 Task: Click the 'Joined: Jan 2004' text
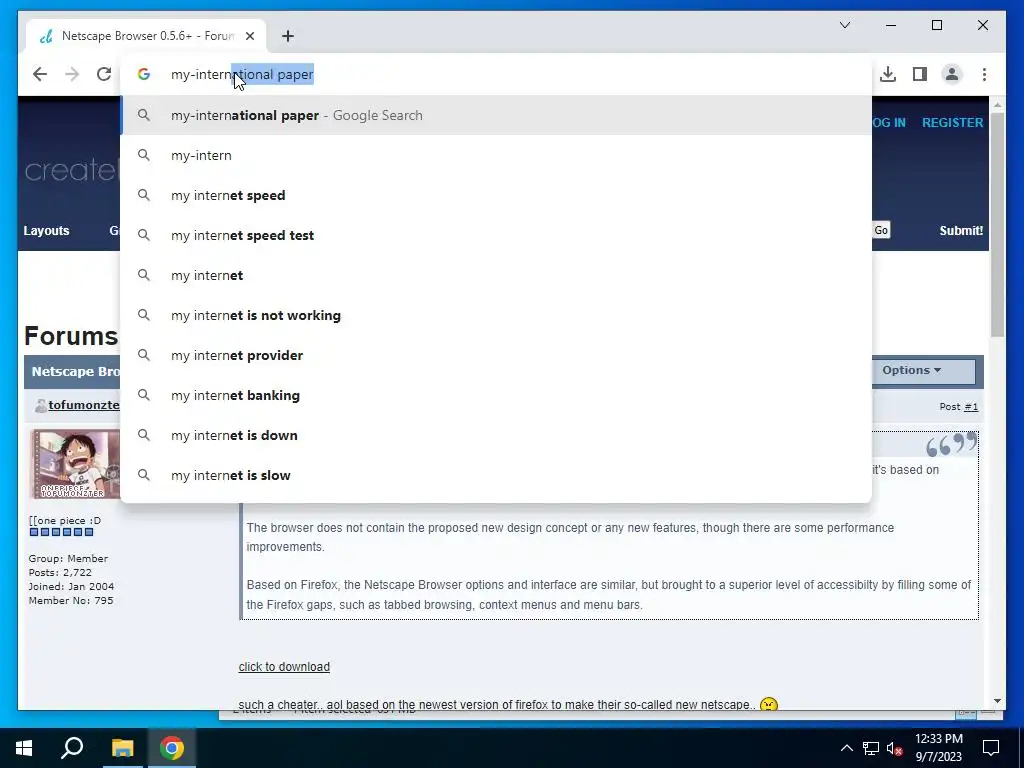[x=71, y=586]
